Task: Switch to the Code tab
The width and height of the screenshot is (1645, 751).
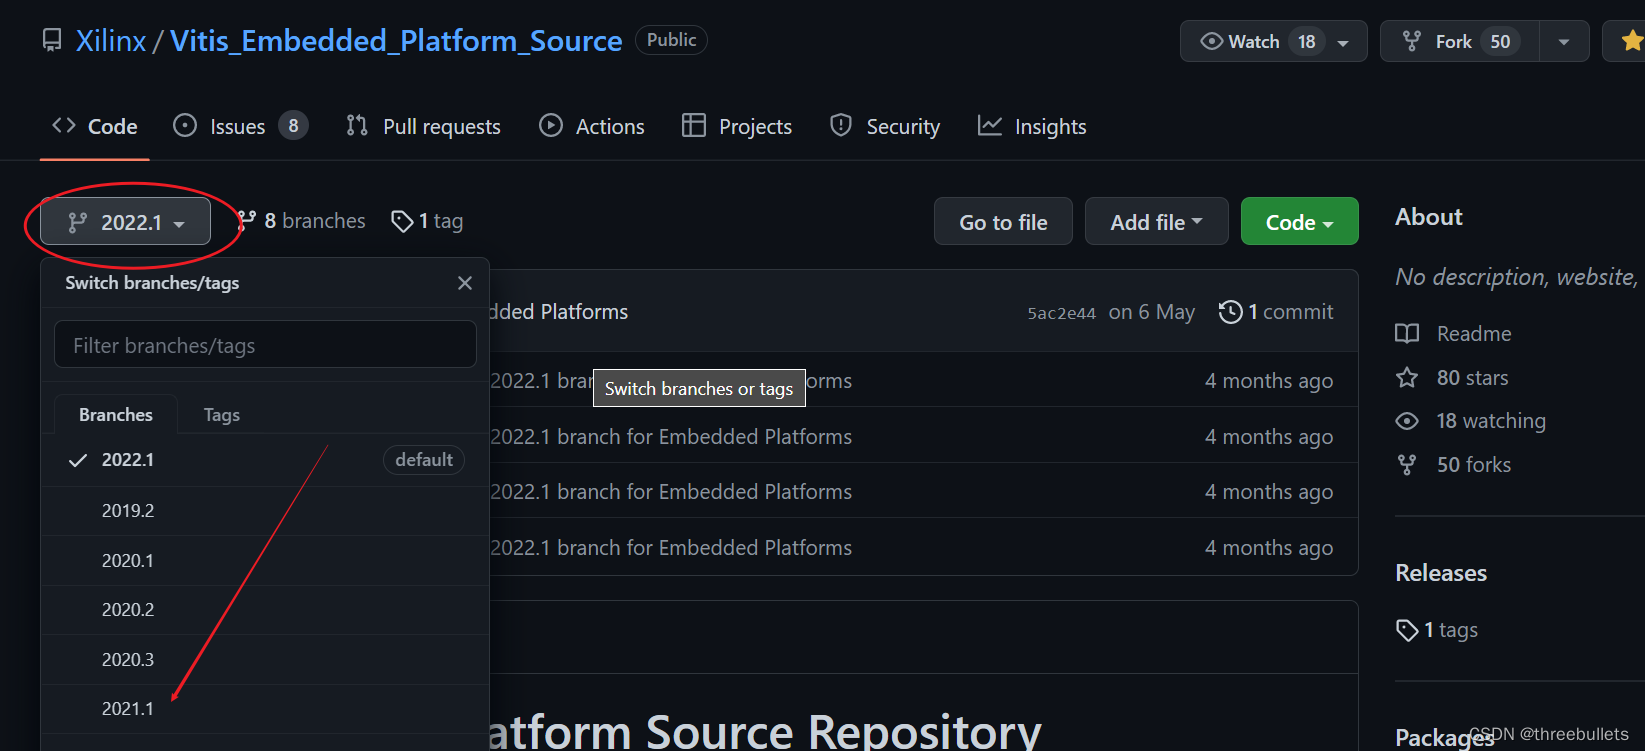Action: [x=95, y=127]
